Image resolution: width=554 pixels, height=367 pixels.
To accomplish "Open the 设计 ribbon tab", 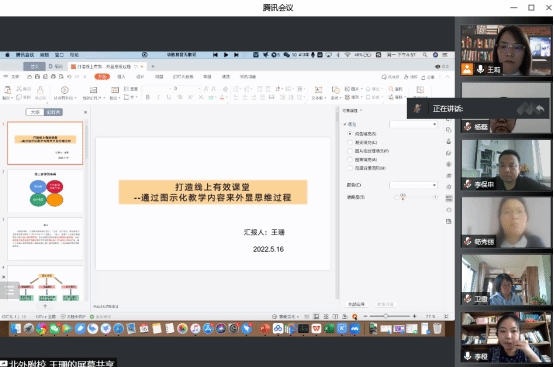I will (x=140, y=77).
